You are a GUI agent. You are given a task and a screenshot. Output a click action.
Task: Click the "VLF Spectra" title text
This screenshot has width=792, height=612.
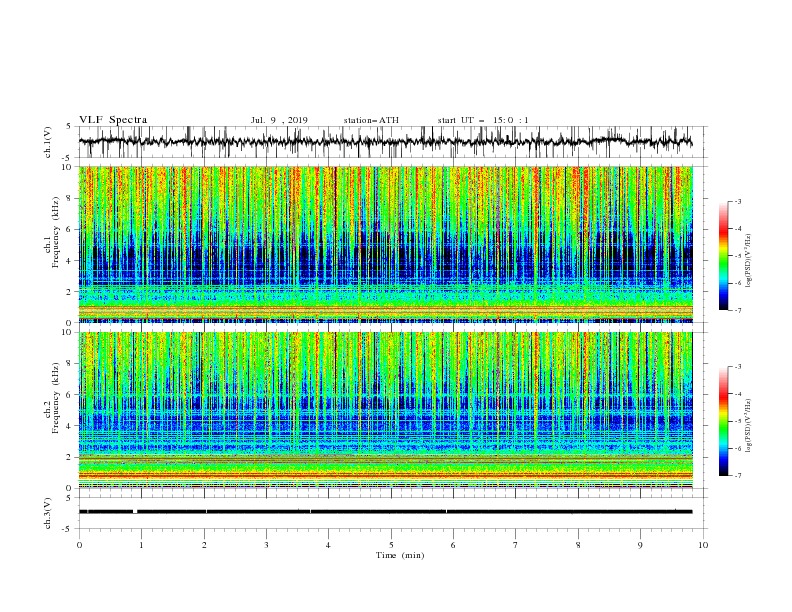coord(113,120)
